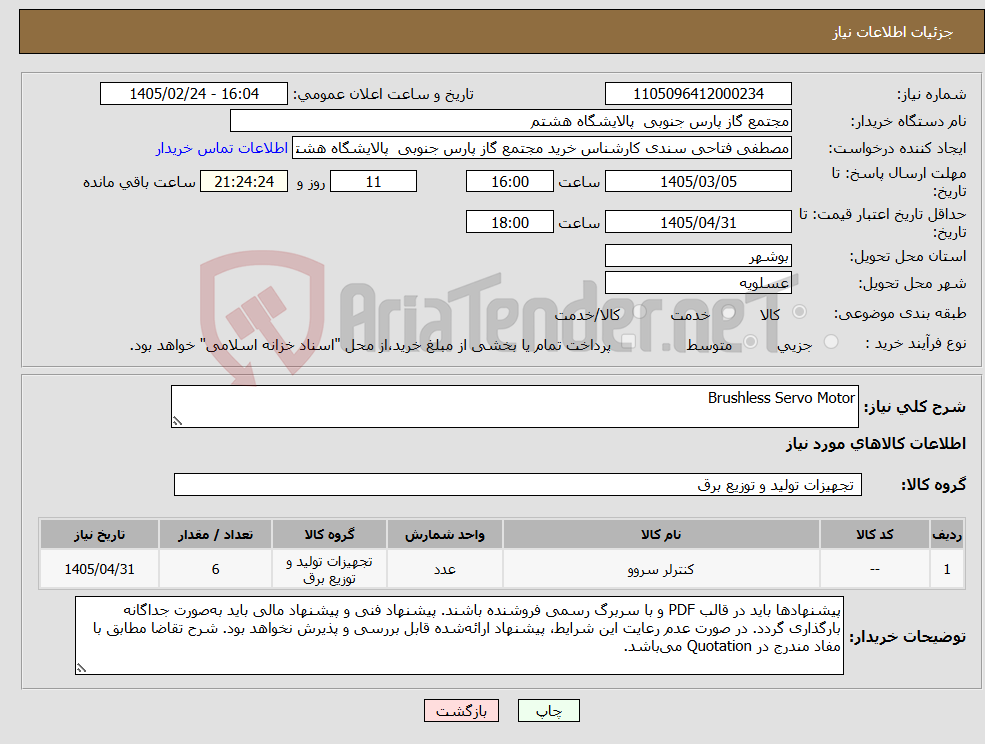Click the quantity cell 6
Screen dimensions: 985x744
point(215,569)
